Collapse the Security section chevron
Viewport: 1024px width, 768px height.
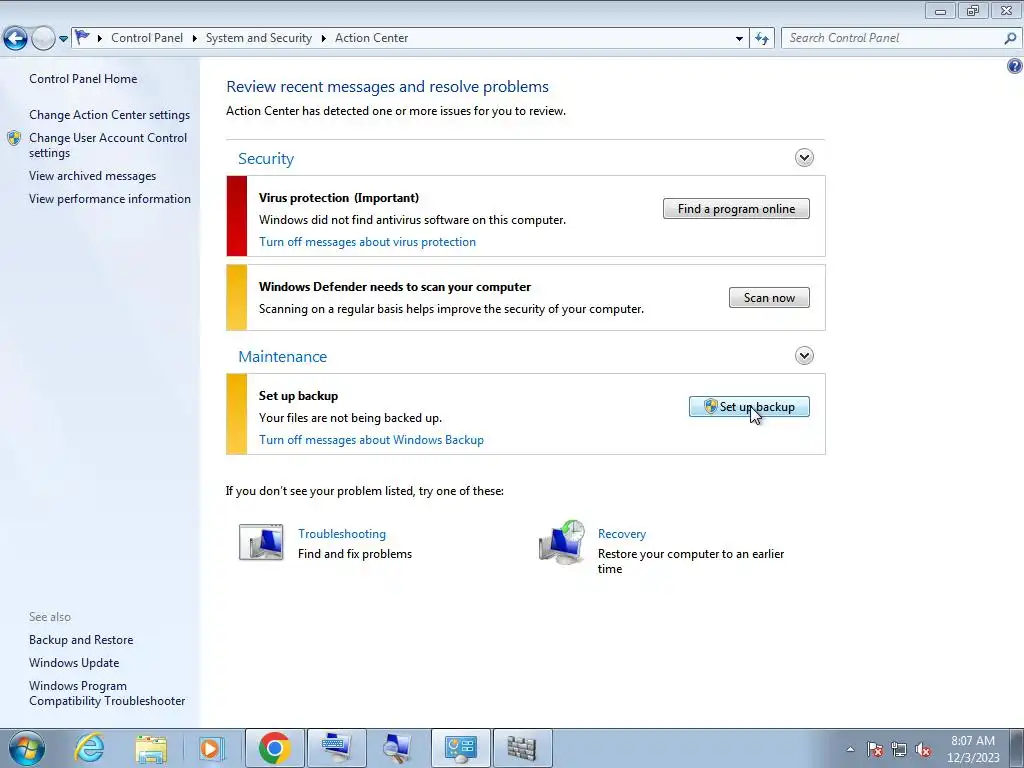point(804,158)
